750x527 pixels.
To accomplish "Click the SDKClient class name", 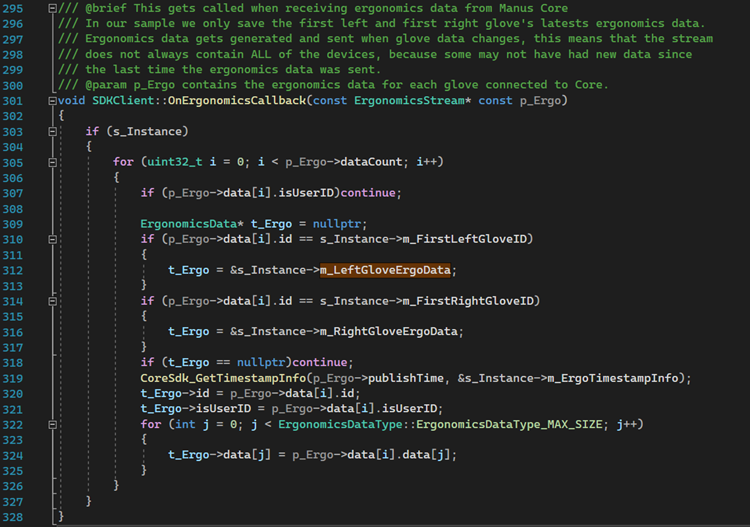I will pos(123,100).
